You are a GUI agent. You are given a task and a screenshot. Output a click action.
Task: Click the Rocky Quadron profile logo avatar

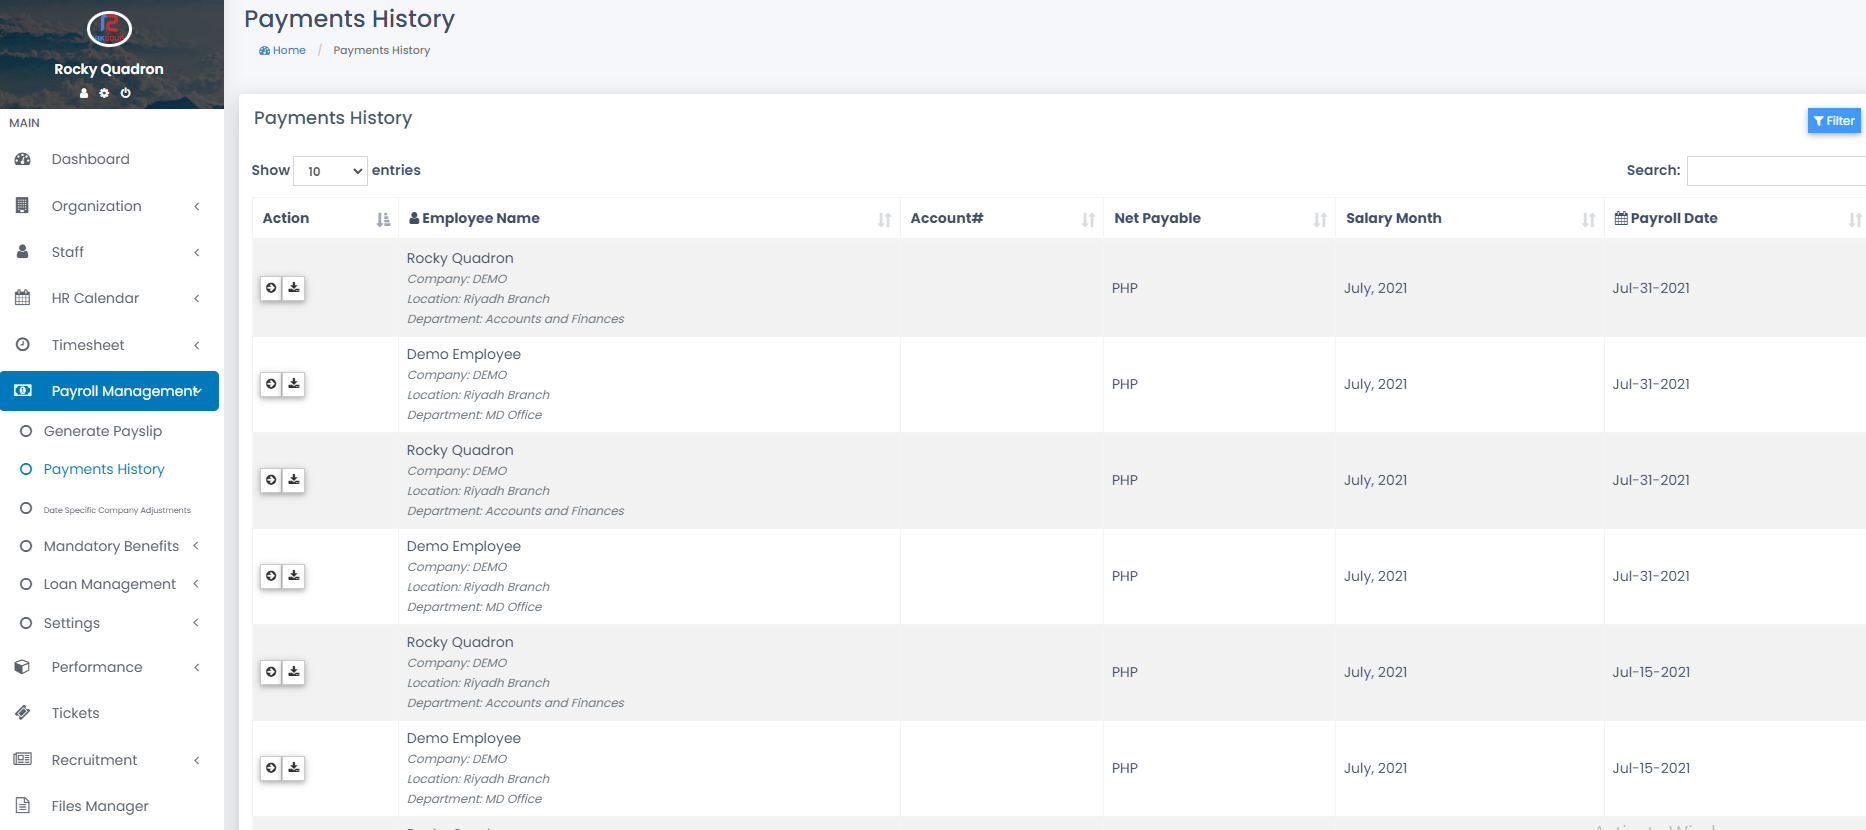click(109, 28)
